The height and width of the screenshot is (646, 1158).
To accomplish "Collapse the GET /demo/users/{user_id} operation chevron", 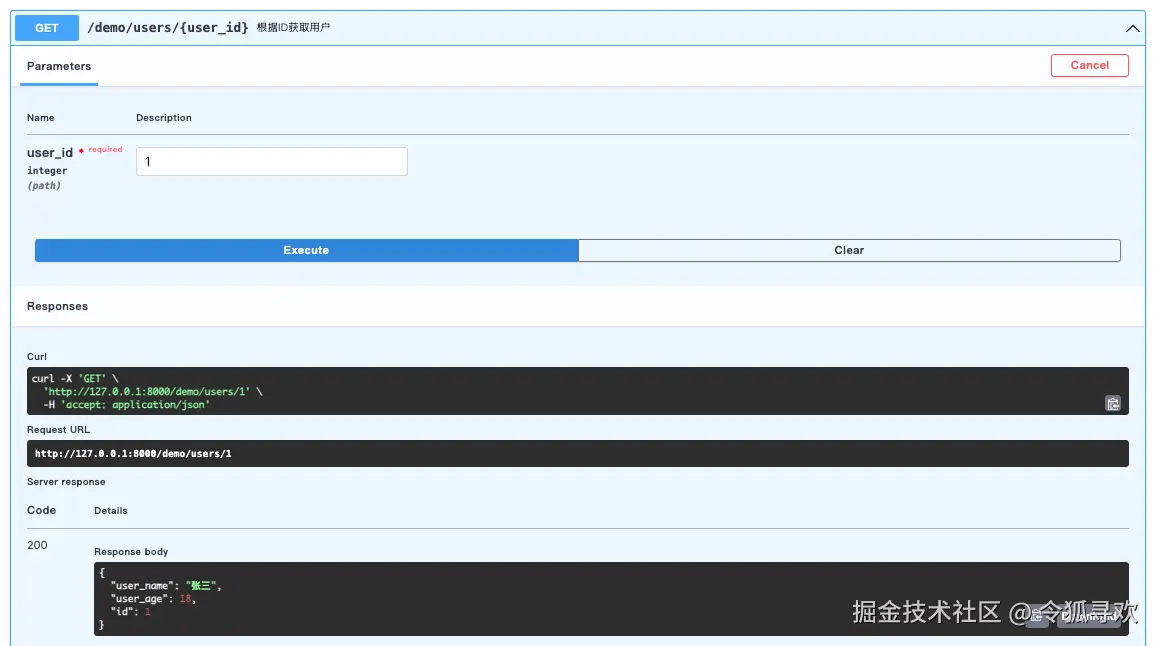I will coord(1132,29).
